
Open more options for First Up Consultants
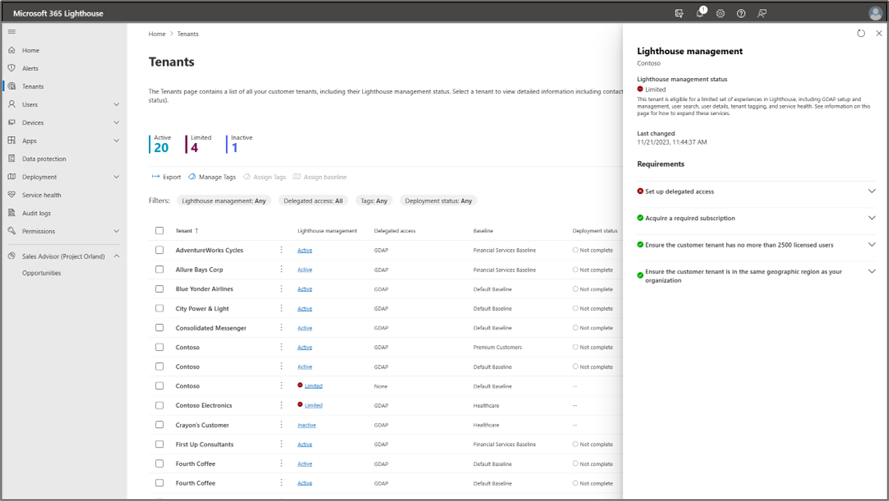(x=281, y=444)
